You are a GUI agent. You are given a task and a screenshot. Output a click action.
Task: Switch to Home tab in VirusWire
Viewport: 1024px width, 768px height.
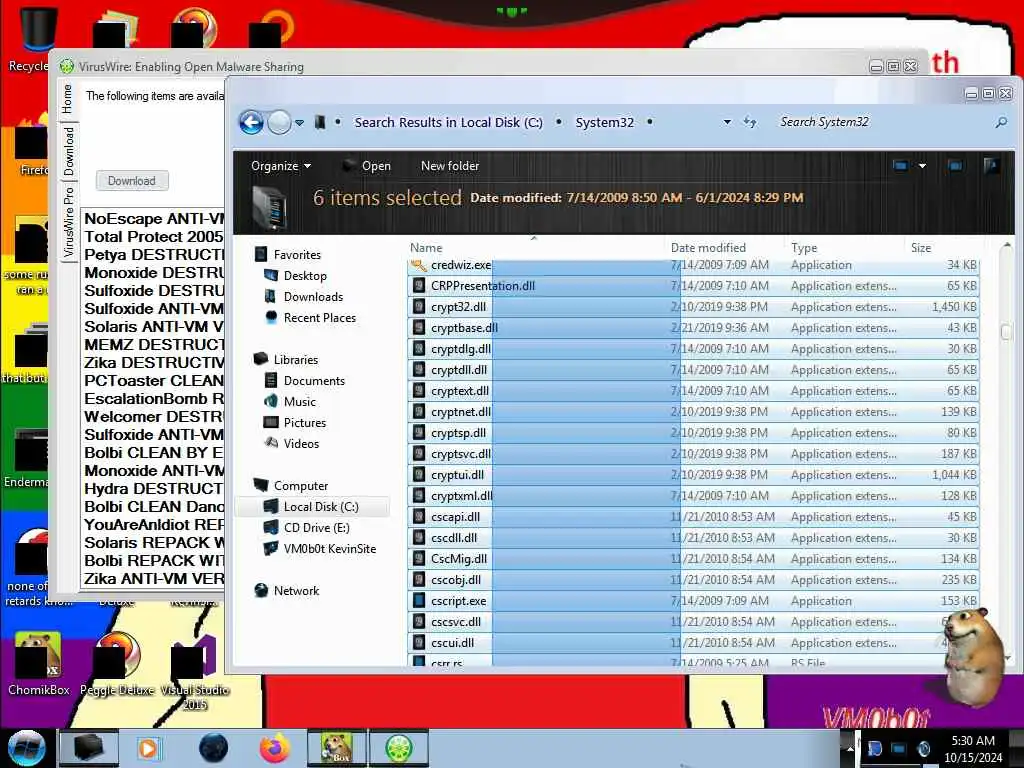point(68,99)
